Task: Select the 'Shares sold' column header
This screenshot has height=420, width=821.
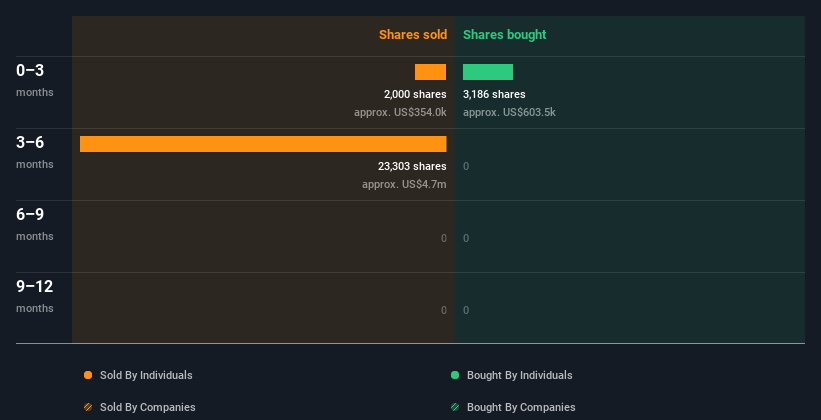Action: 413,35
